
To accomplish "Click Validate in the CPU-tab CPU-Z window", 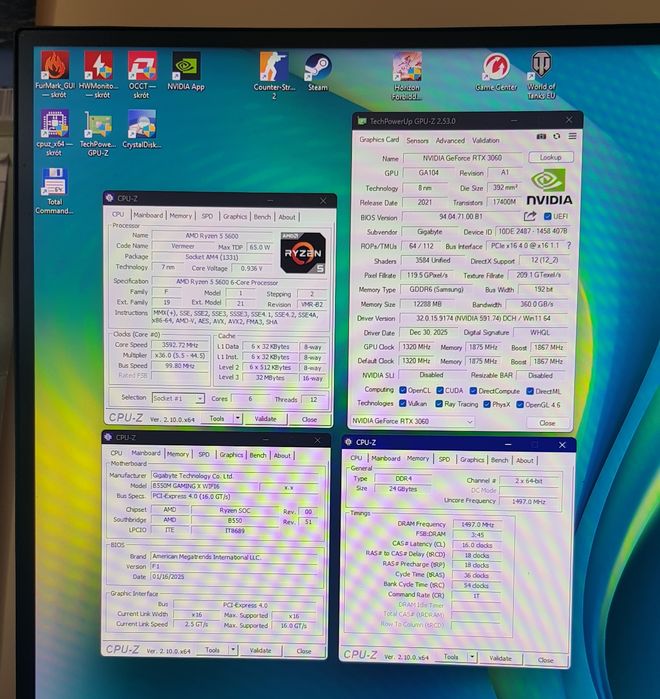I will pos(265,419).
